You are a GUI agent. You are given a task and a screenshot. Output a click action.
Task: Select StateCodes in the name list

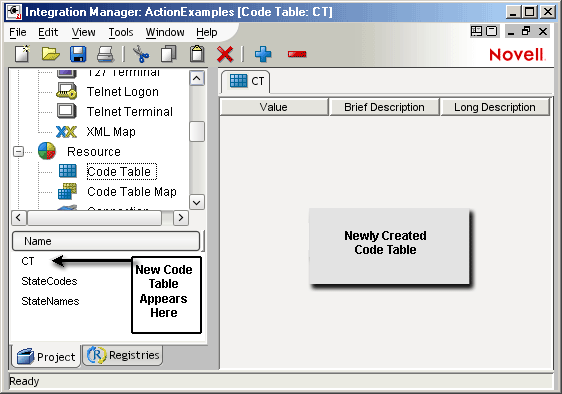[49, 281]
